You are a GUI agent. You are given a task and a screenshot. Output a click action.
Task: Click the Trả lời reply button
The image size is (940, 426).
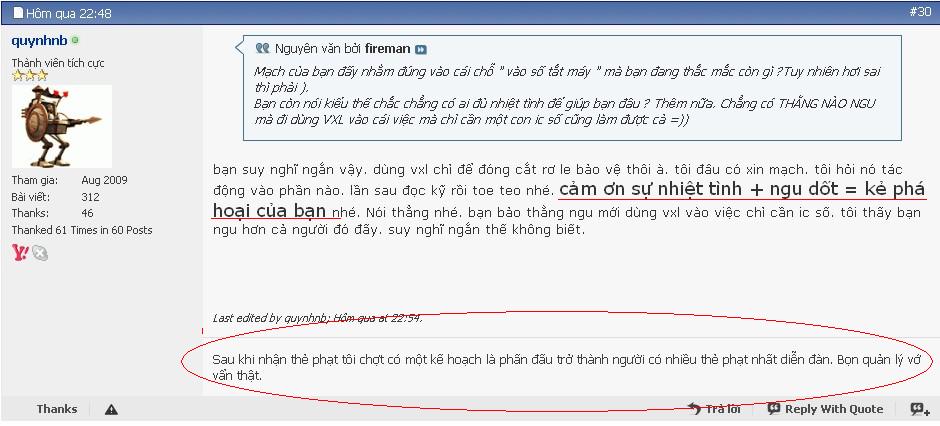(x=713, y=409)
